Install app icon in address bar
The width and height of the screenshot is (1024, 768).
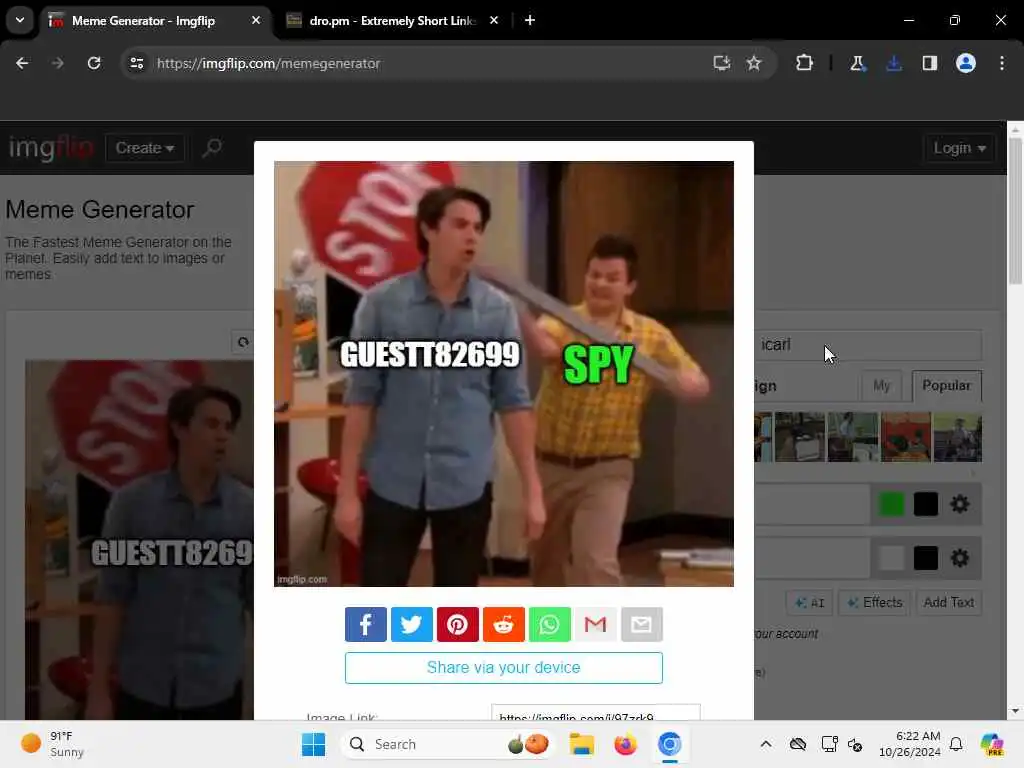pyautogui.click(x=722, y=63)
